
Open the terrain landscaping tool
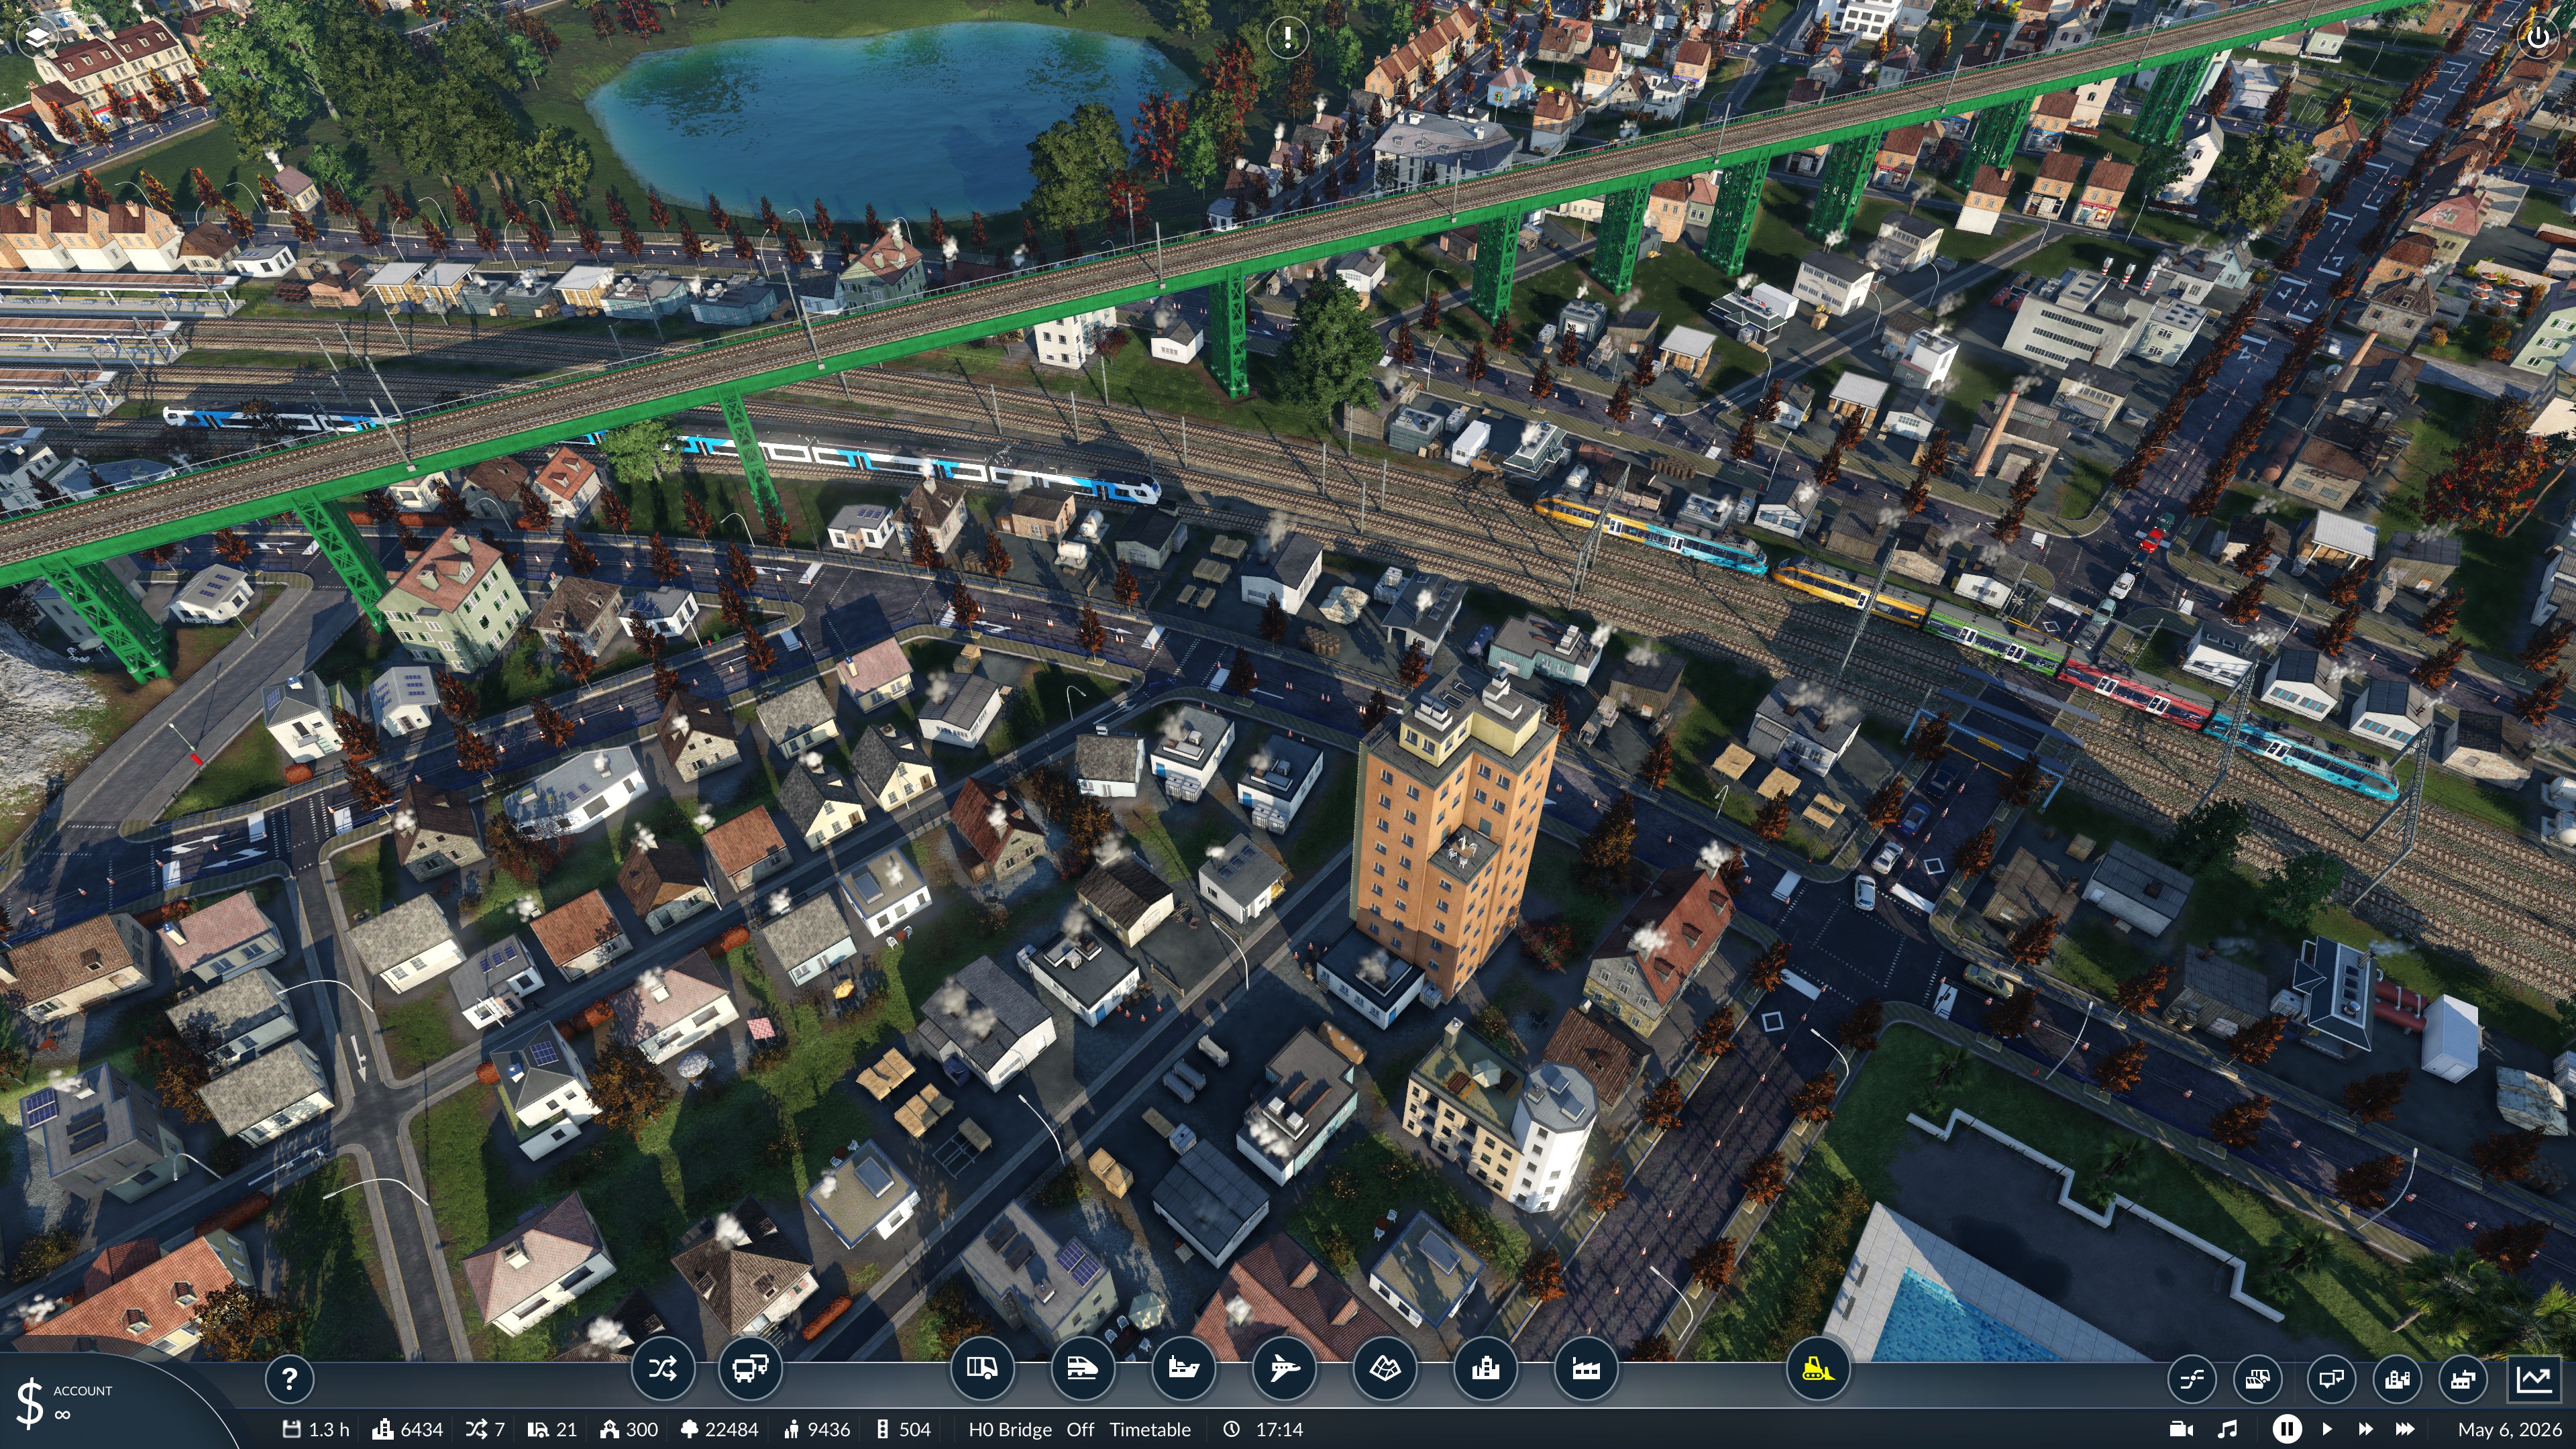tap(1384, 1368)
